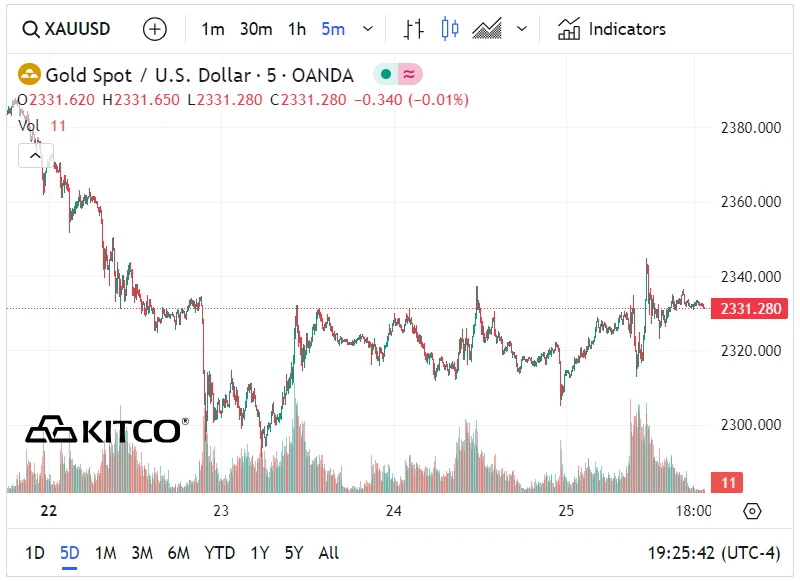Click the 2340.000 price axis label
The image size is (800, 581).
pos(751,276)
